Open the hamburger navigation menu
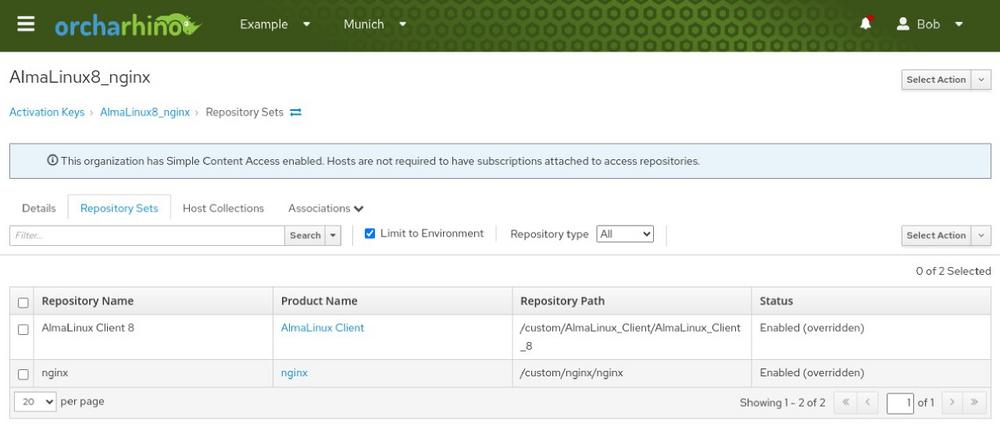This screenshot has height=445, width=1000. (26, 24)
